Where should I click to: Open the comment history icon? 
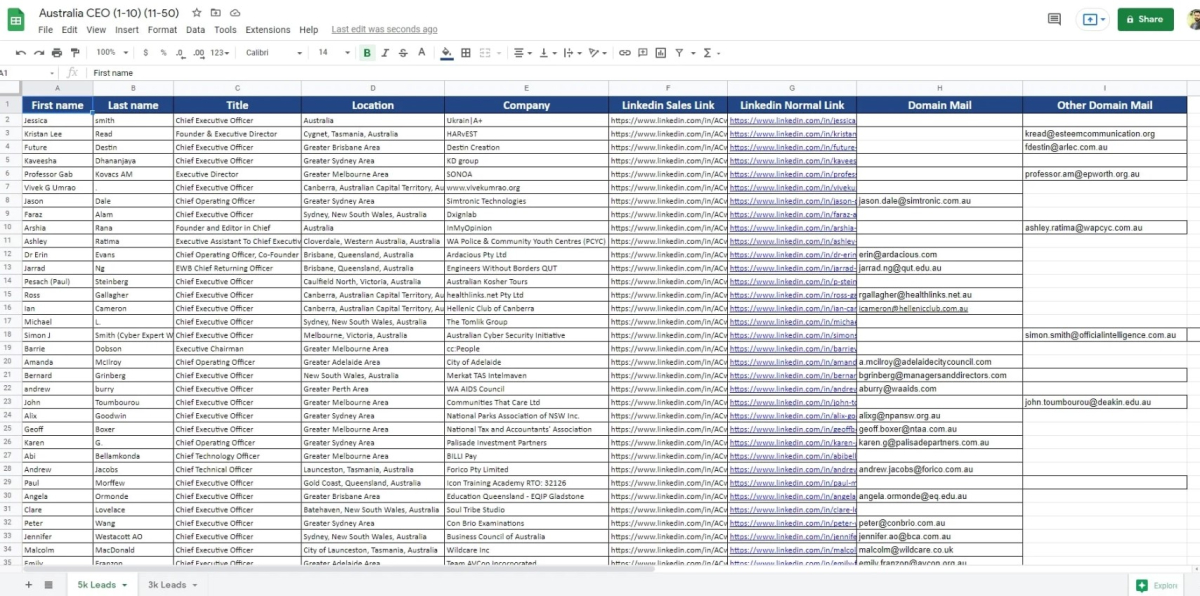1054,19
